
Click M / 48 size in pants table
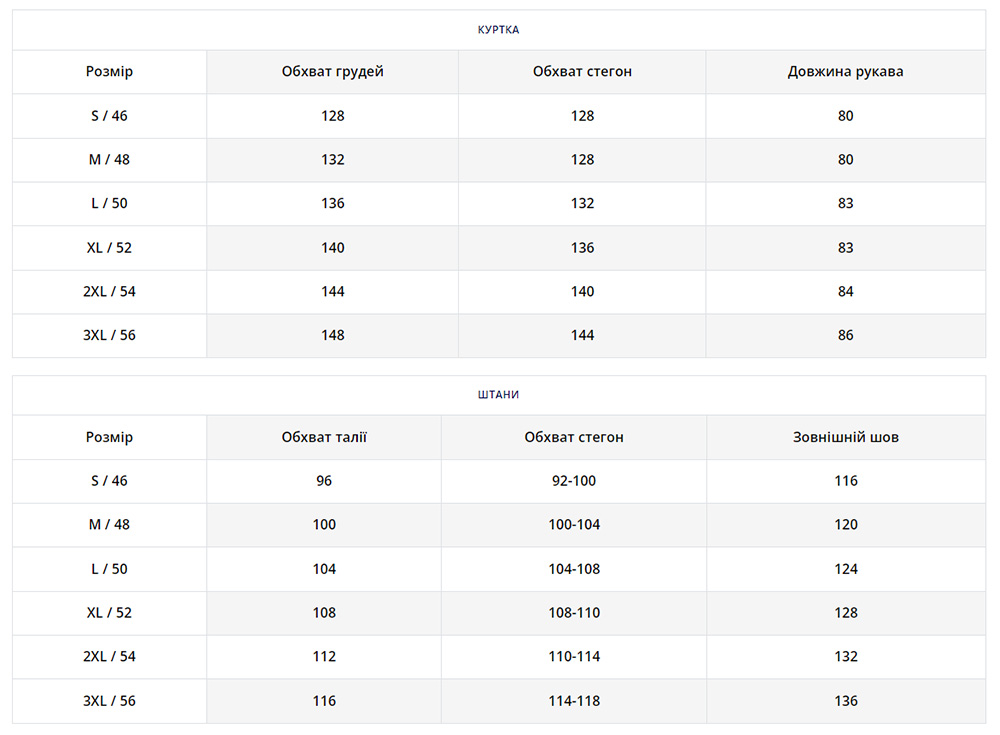point(109,525)
